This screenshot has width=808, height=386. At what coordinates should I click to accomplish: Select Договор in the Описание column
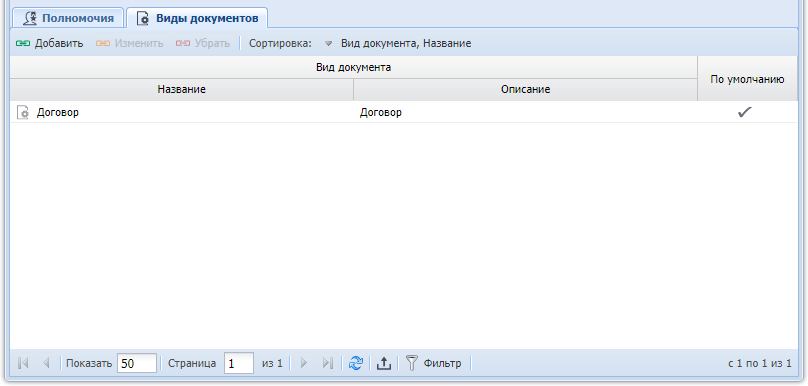[381, 112]
